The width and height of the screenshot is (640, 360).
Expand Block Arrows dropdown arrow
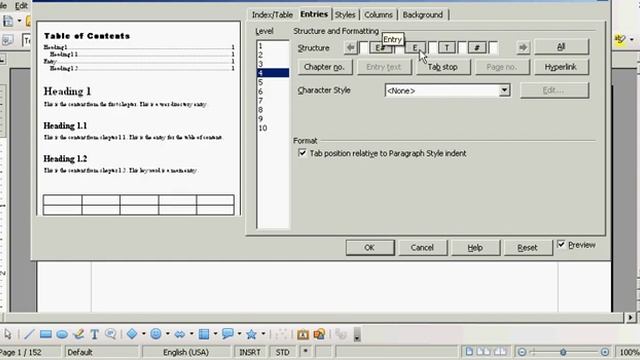click(x=191, y=334)
